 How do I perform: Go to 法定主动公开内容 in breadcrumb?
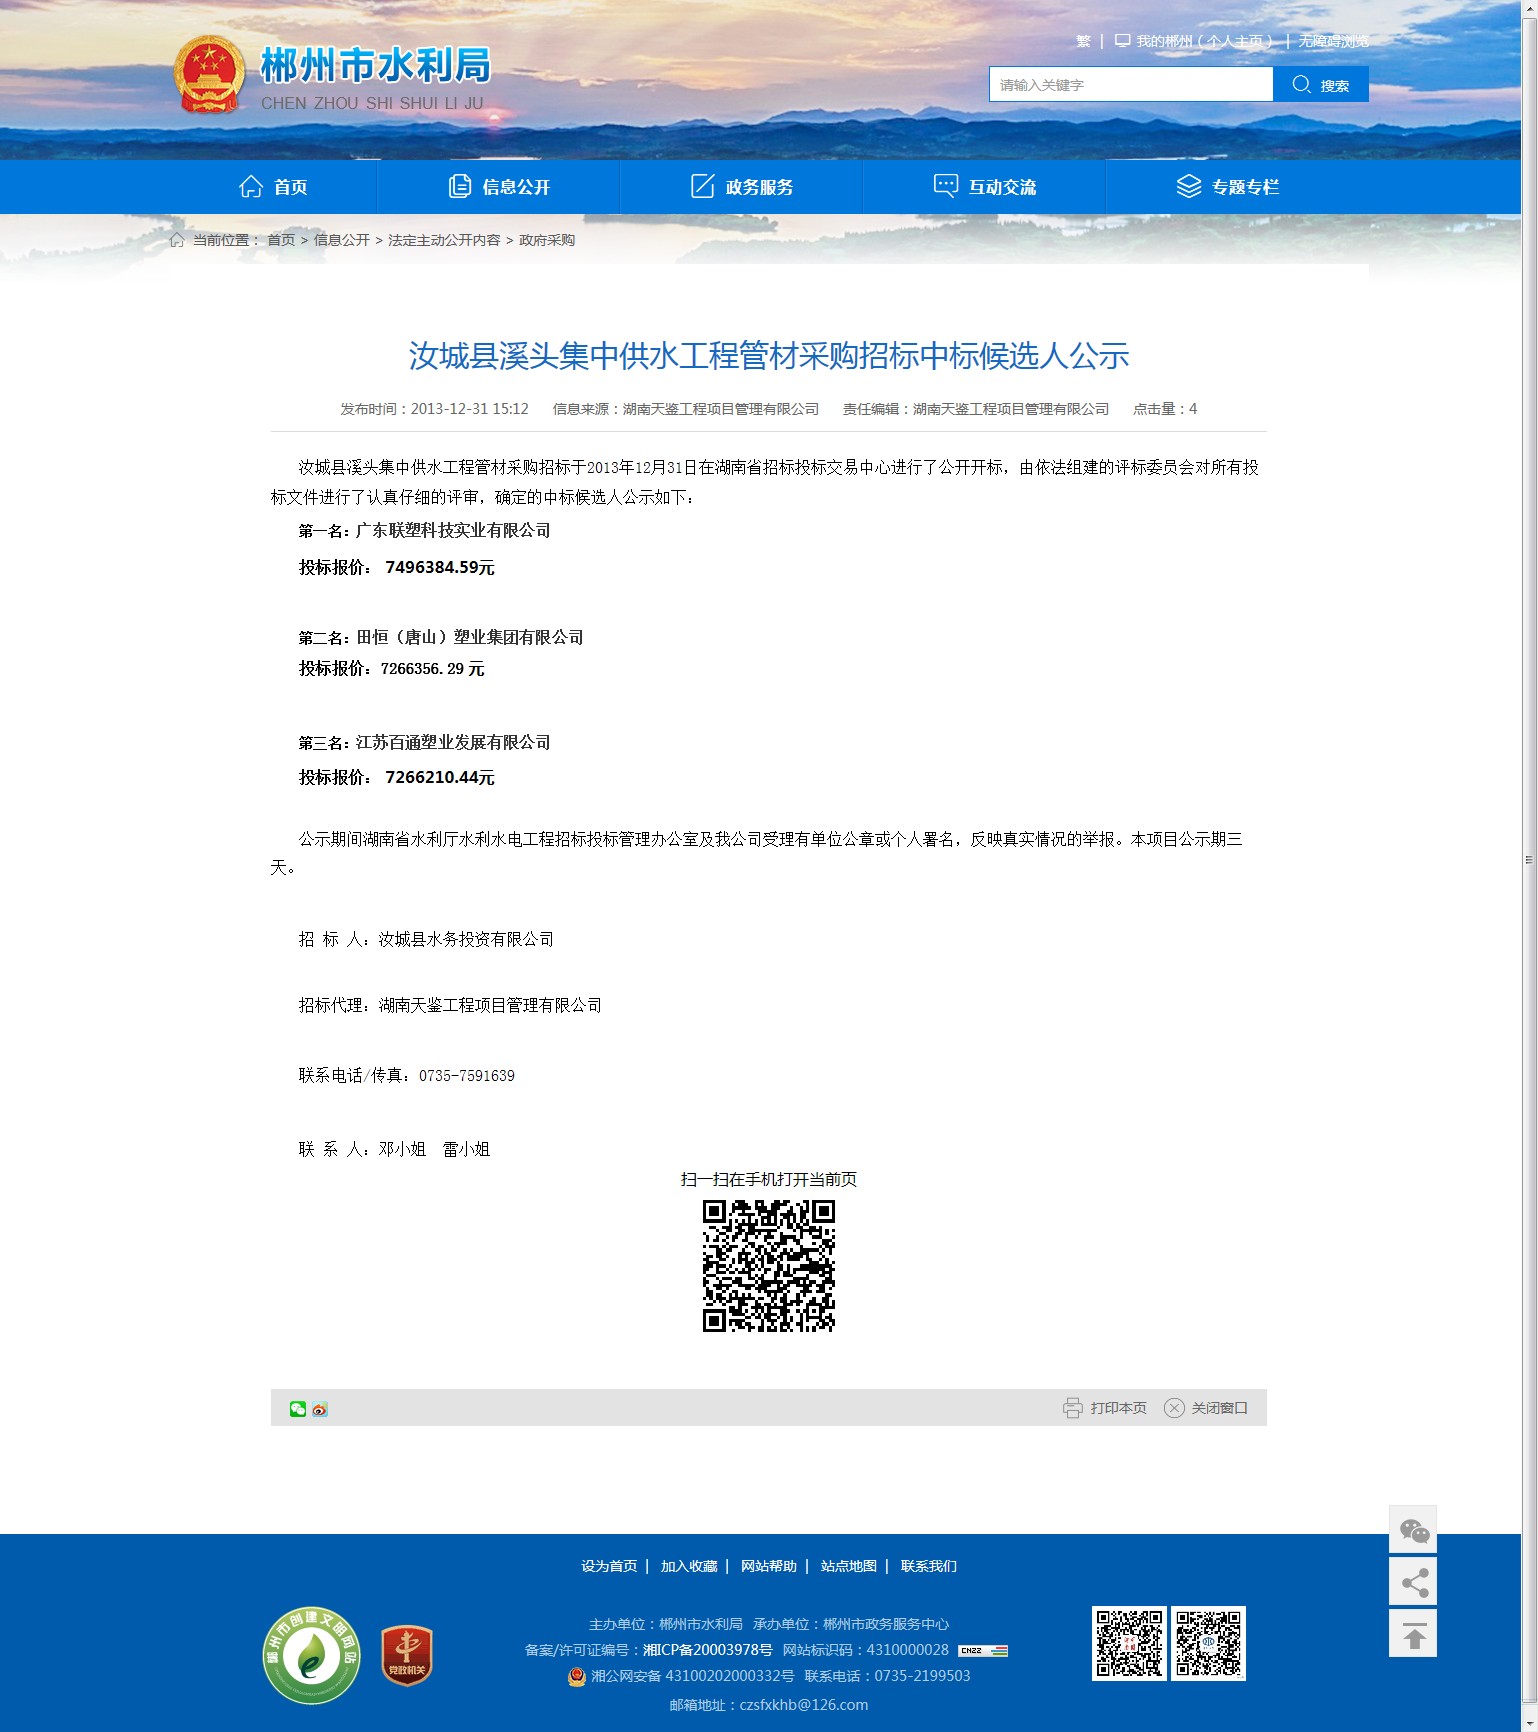444,240
